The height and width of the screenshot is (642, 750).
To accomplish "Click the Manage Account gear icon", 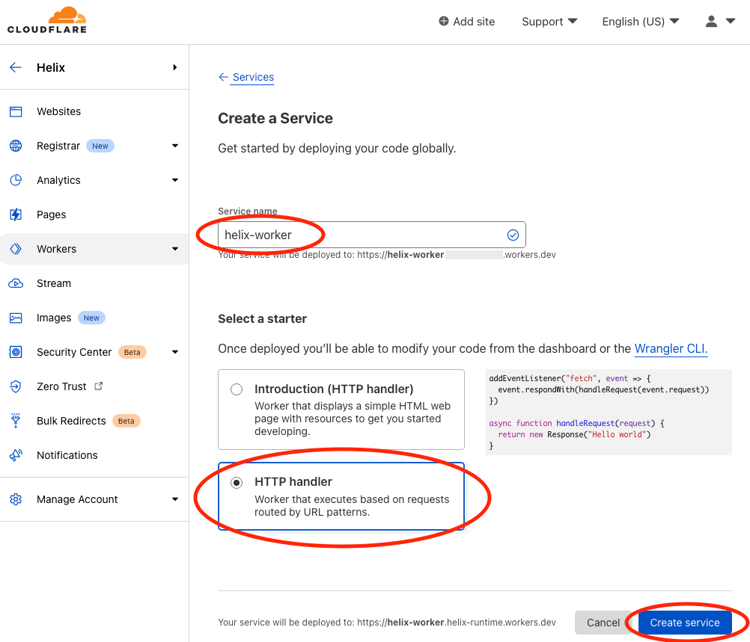I will 16,499.
